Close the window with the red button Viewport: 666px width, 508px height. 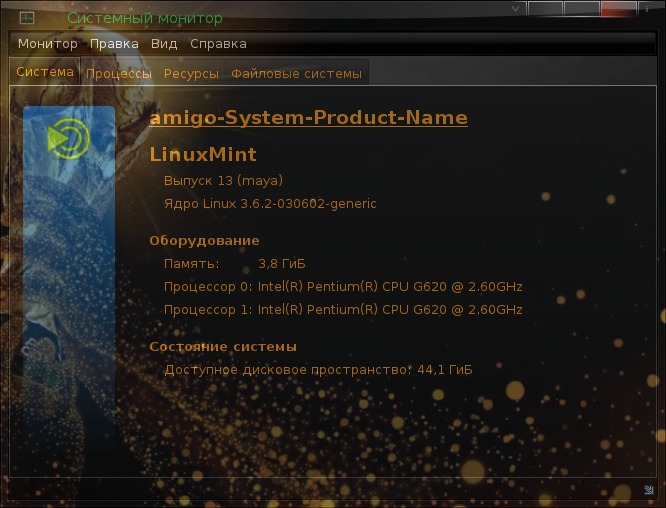click(x=618, y=8)
